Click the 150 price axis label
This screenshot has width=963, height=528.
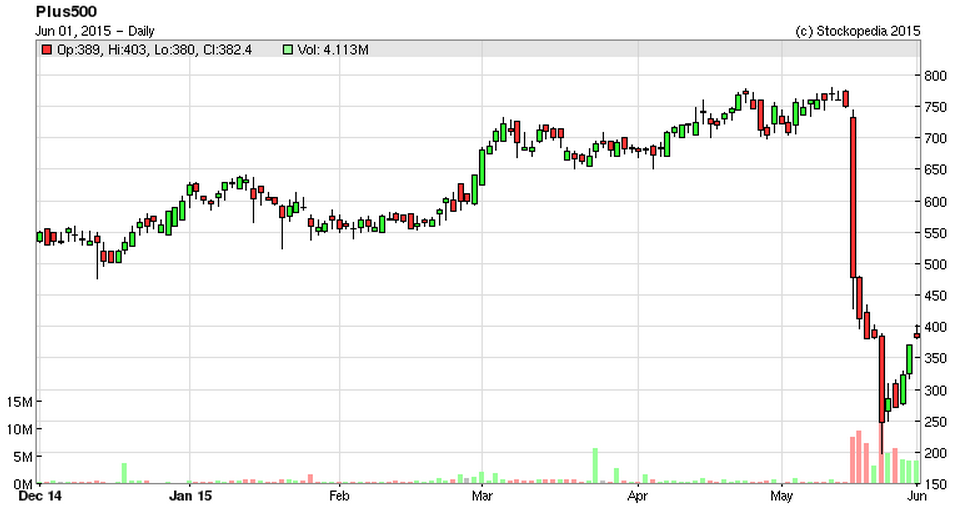[935, 484]
